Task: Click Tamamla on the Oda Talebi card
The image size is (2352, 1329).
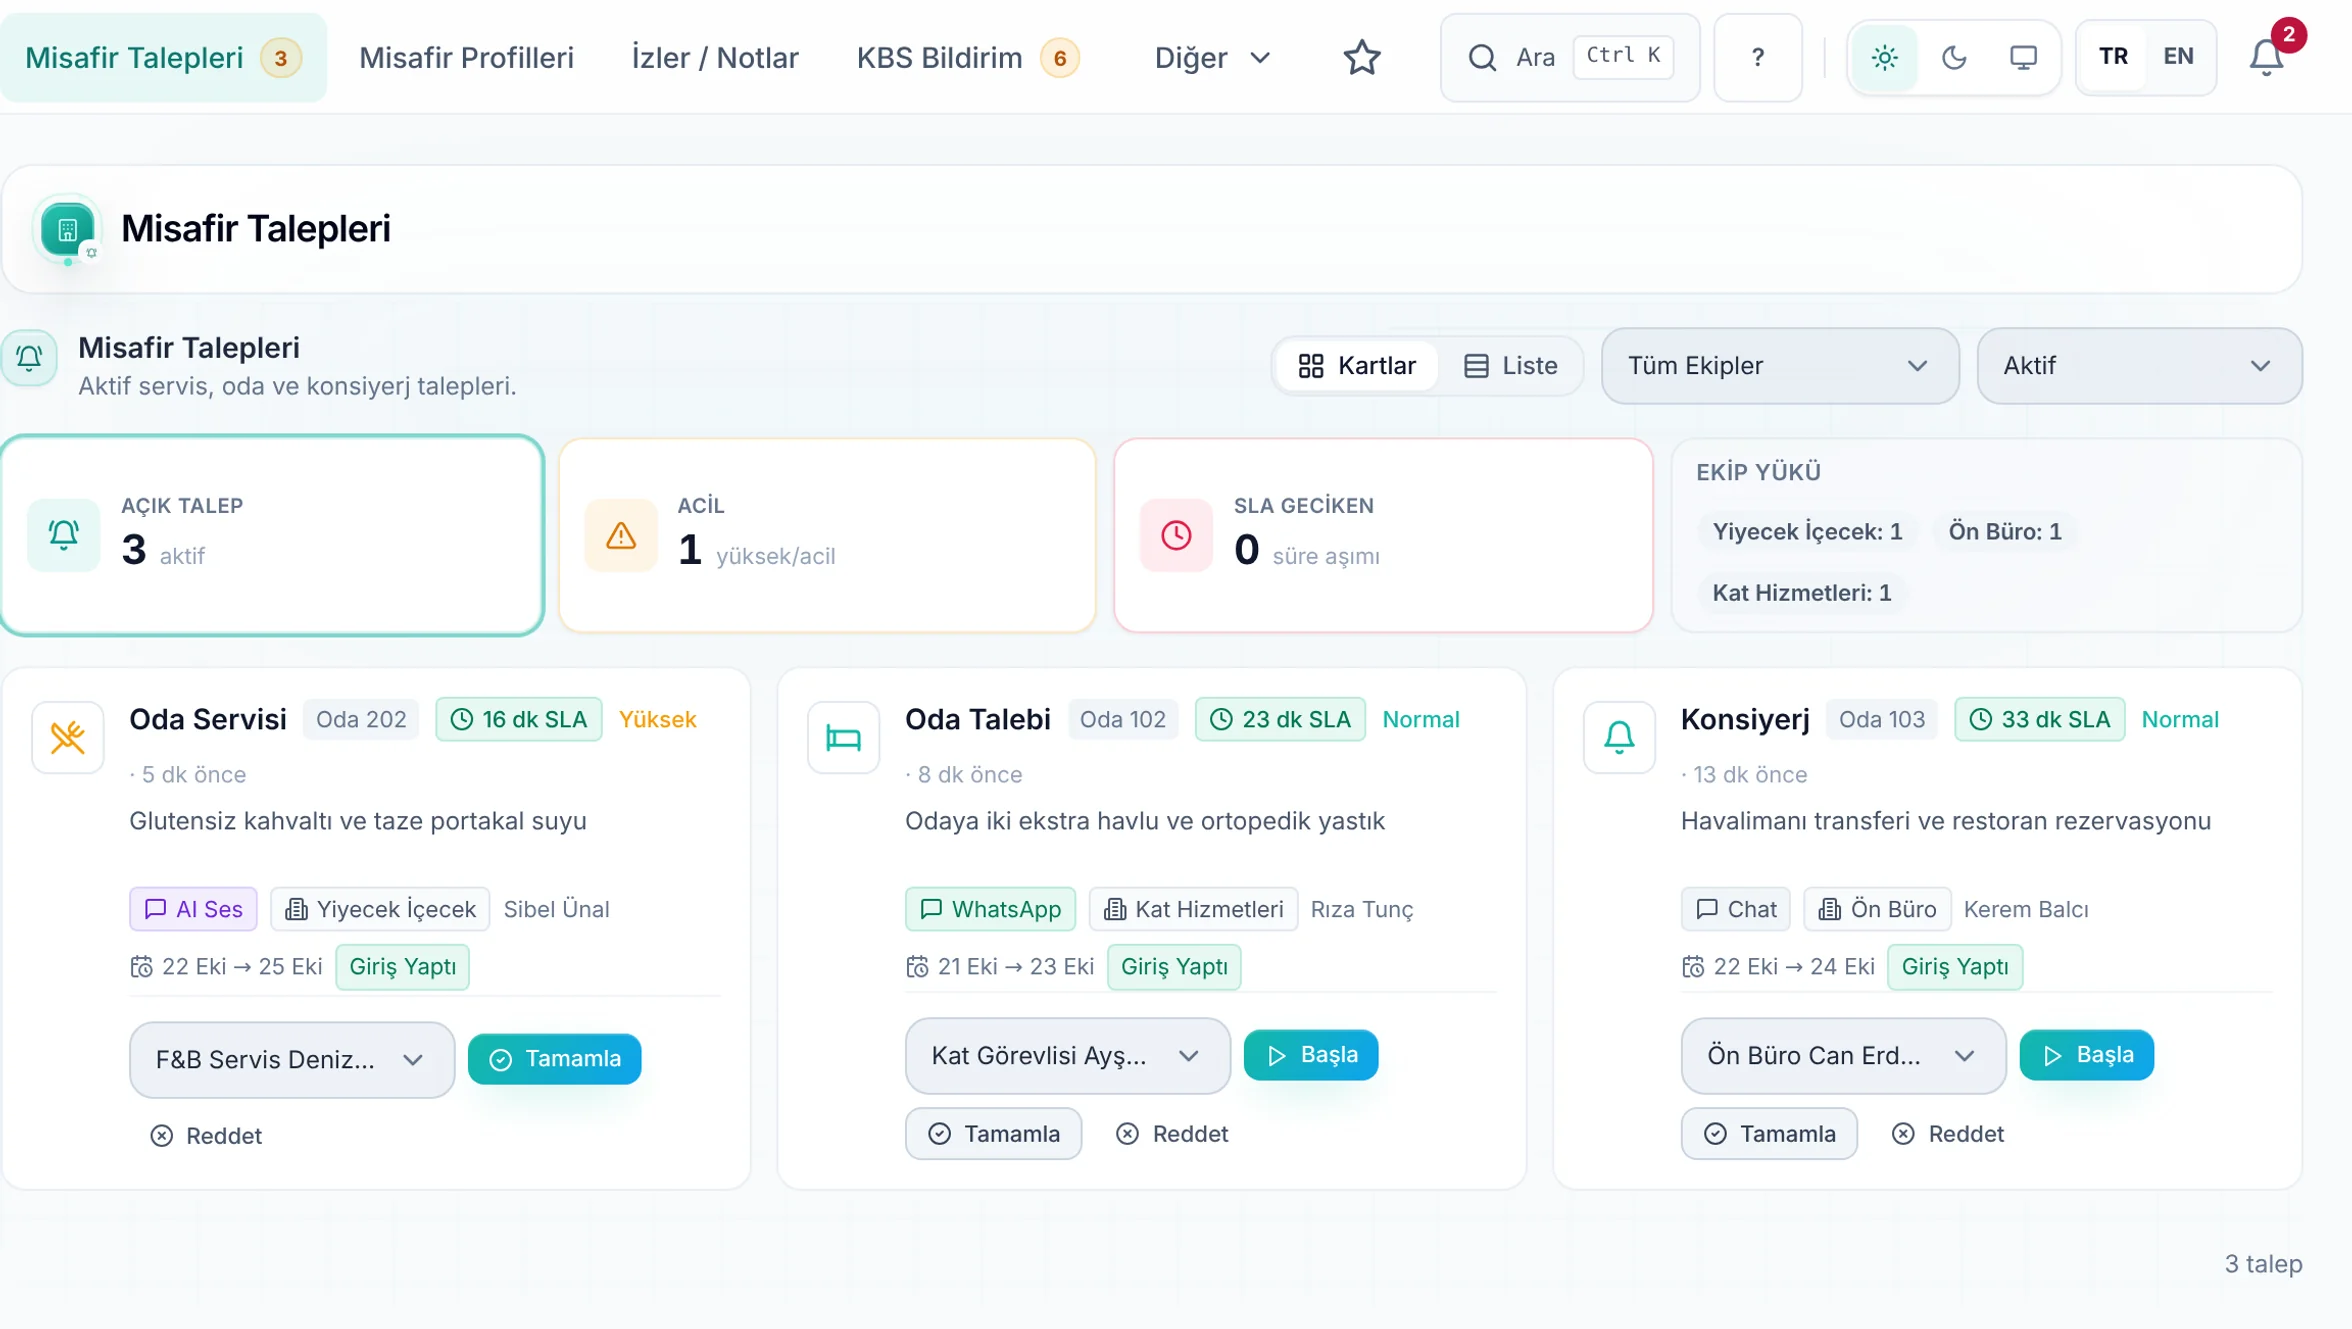Action: coord(993,1134)
